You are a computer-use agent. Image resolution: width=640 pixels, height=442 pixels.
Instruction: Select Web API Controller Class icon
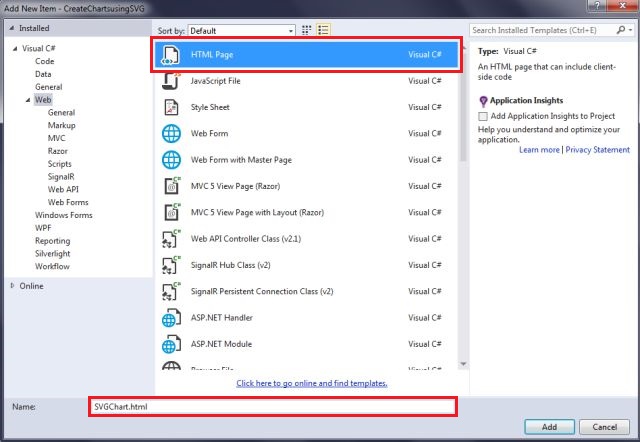click(x=171, y=239)
